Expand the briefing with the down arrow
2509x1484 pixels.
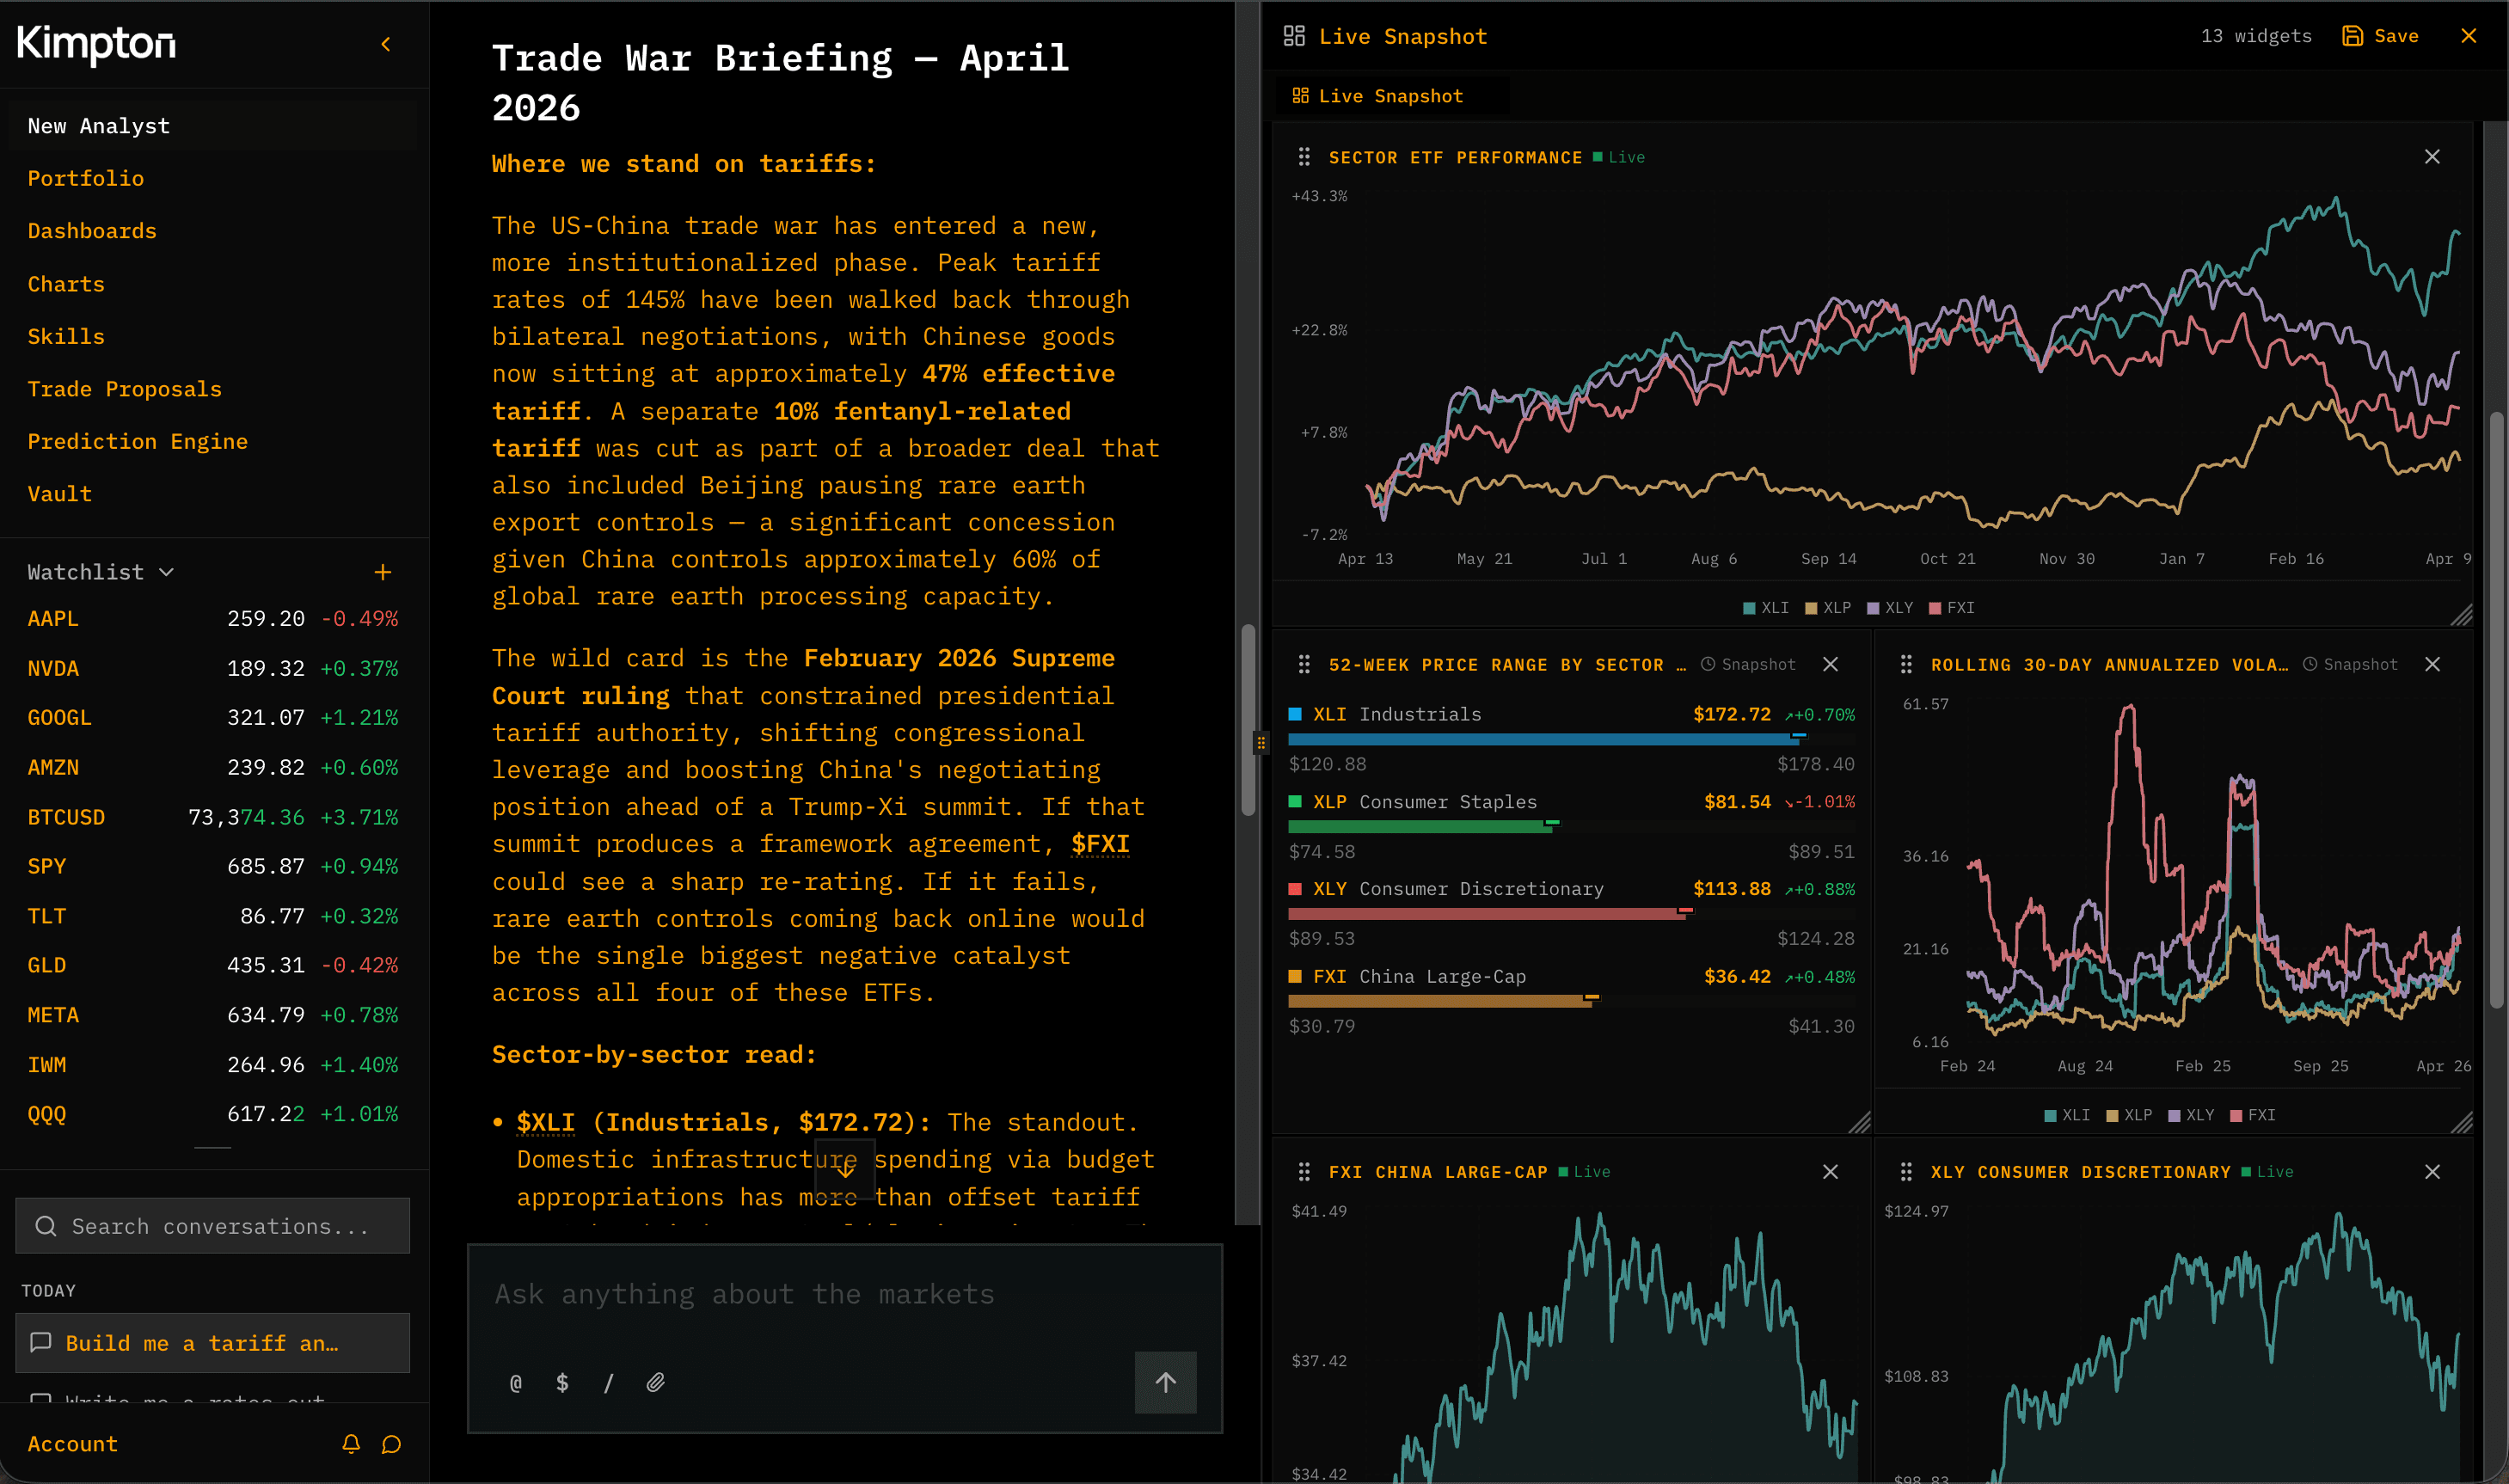845,1170
